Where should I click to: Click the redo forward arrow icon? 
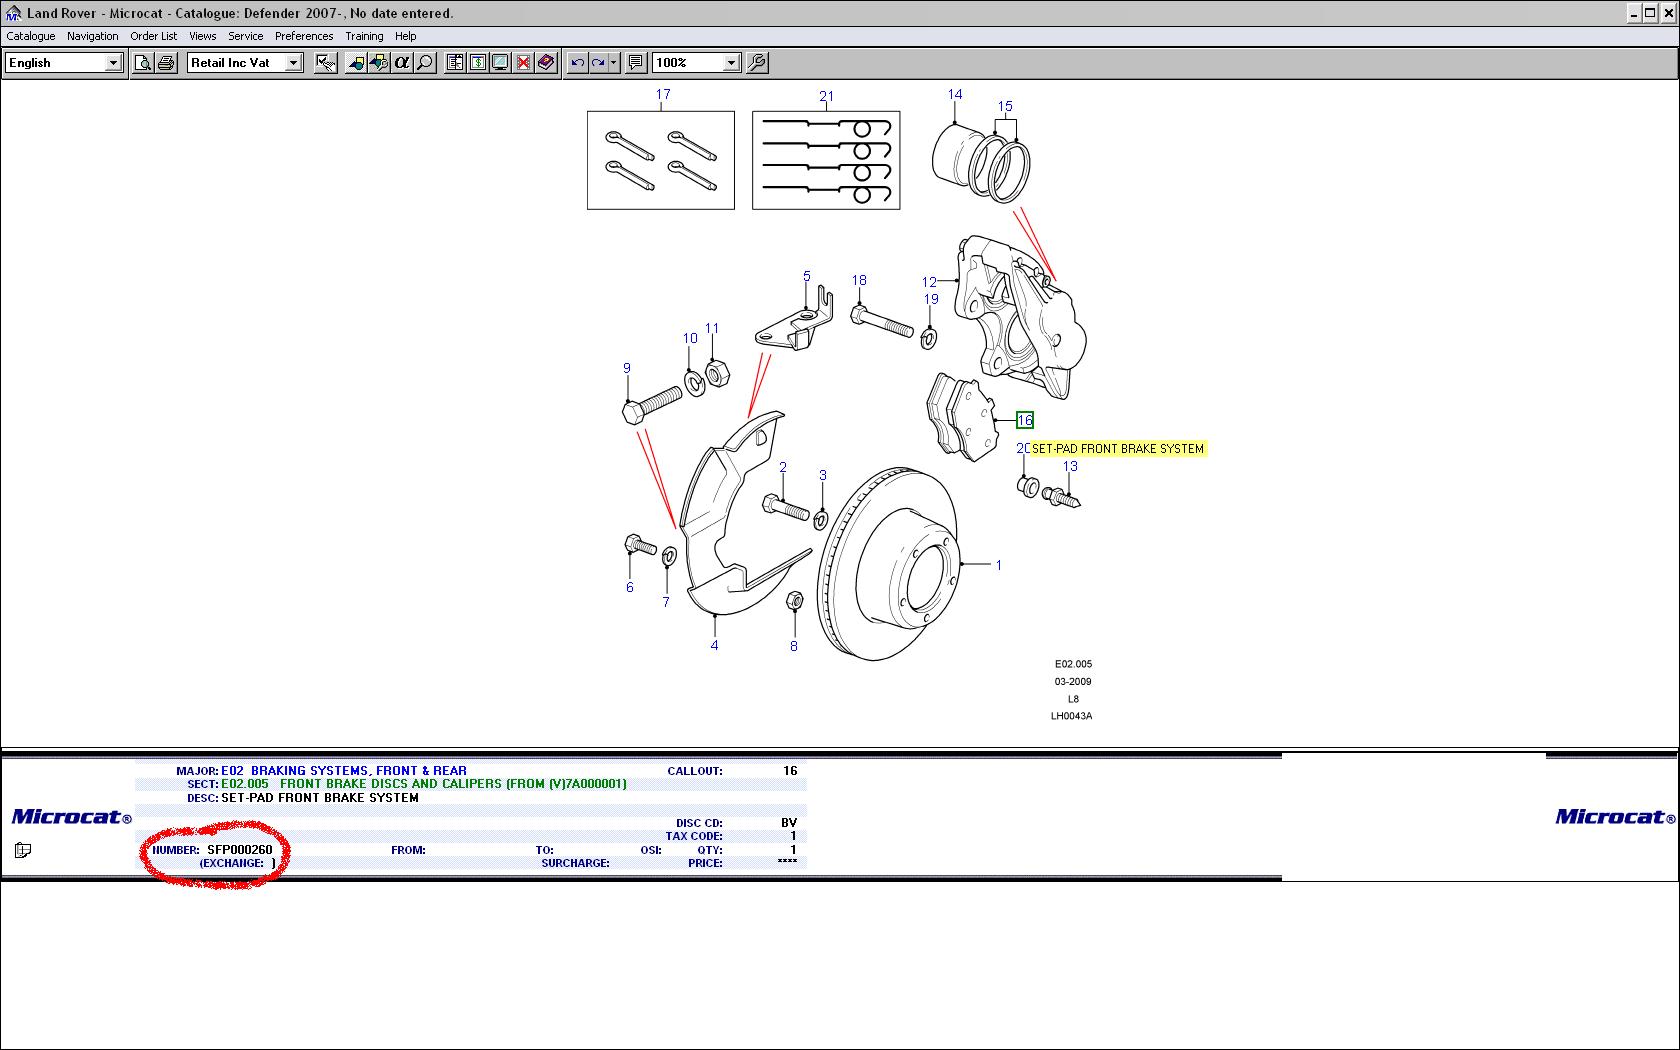coord(599,63)
